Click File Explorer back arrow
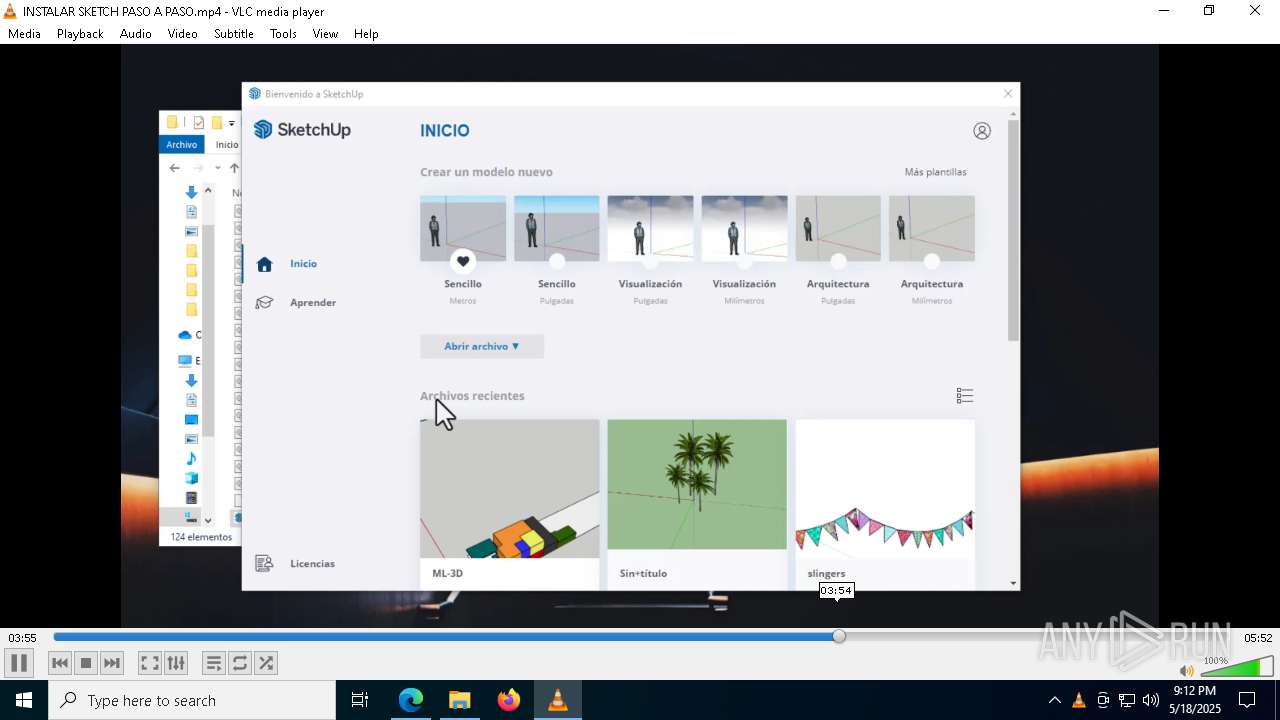This screenshot has height=720, width=1280. tap(175, 168)
